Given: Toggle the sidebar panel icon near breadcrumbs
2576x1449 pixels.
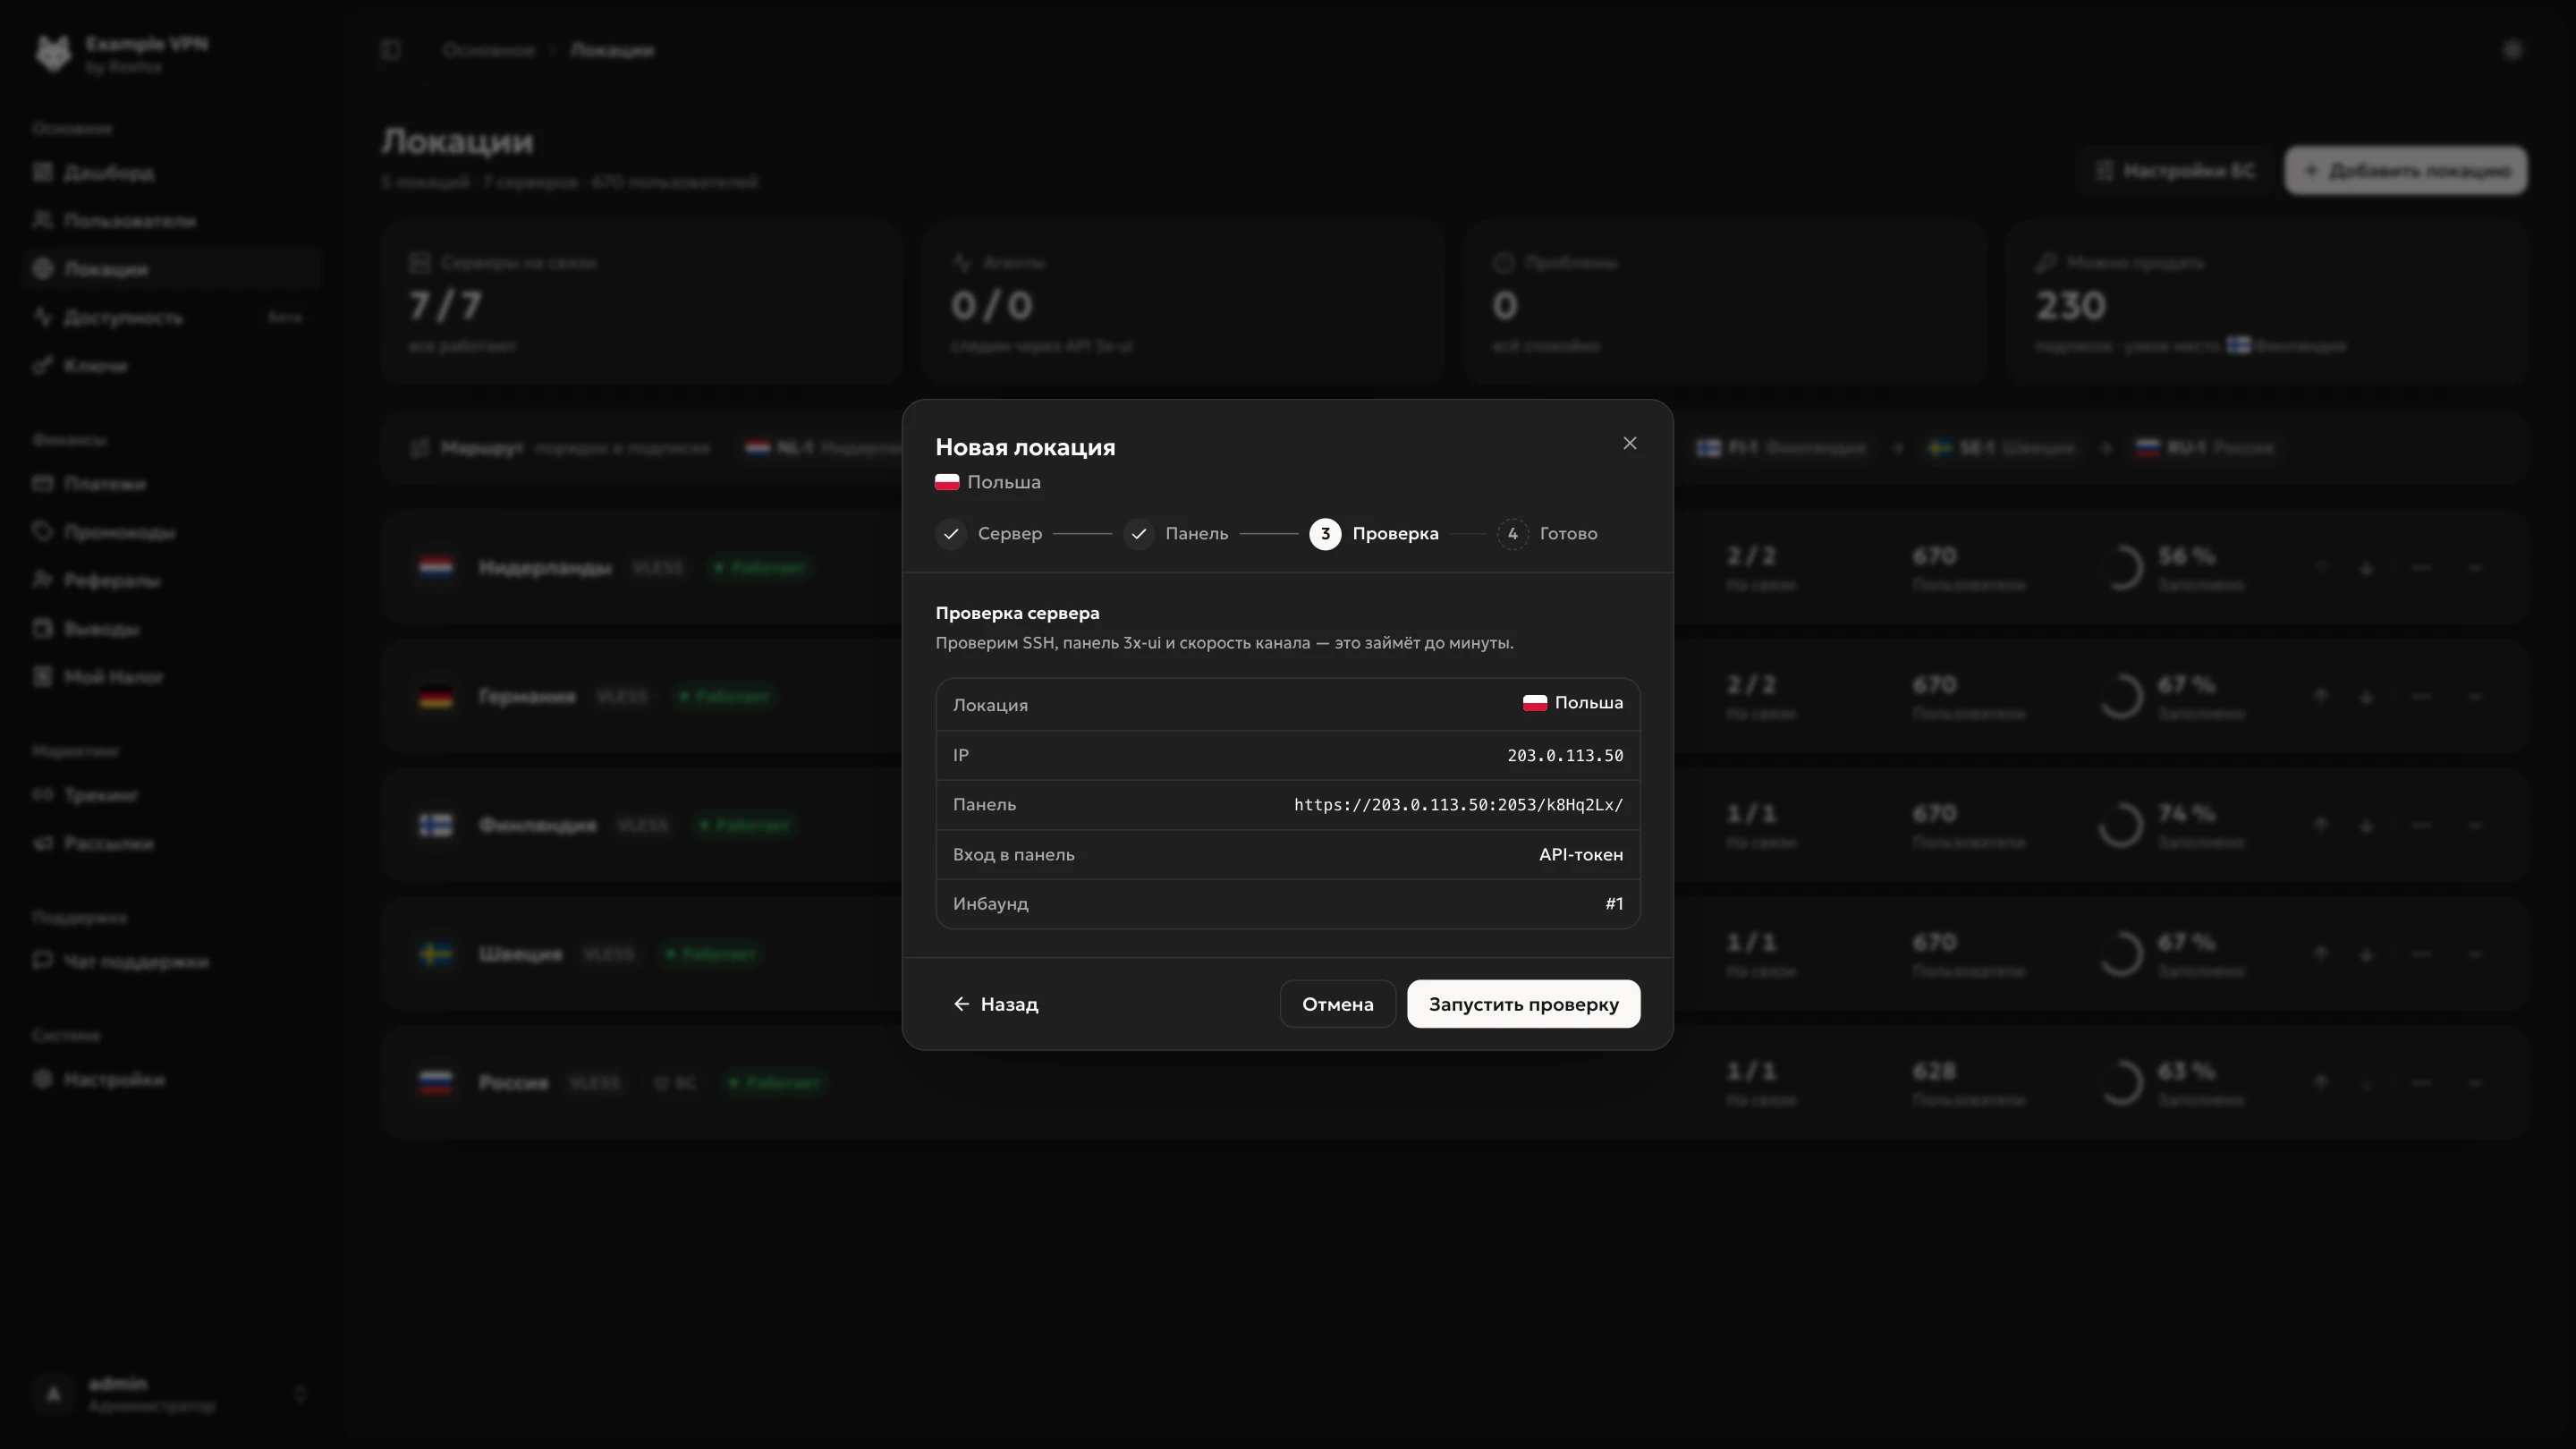Looking at the screenshot, I should [x=391, y=50].
